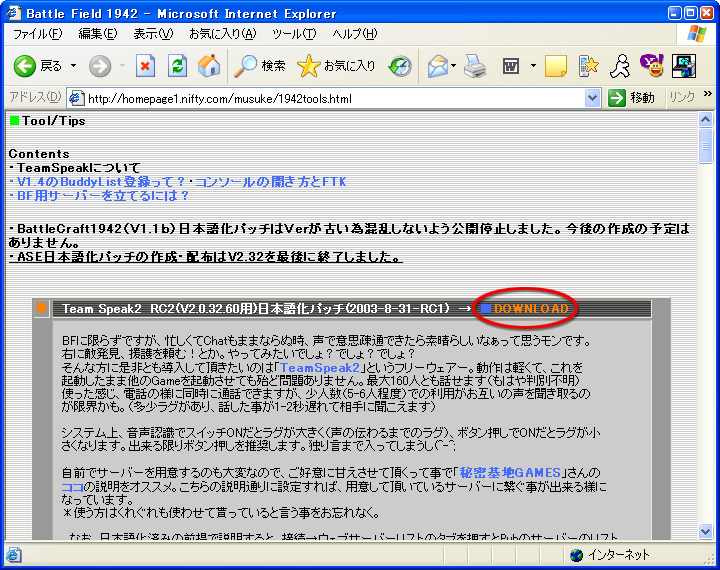Open the Mail dropdown arrow
The height and width of the screenshot is (570, 720).
pos(454,66)
